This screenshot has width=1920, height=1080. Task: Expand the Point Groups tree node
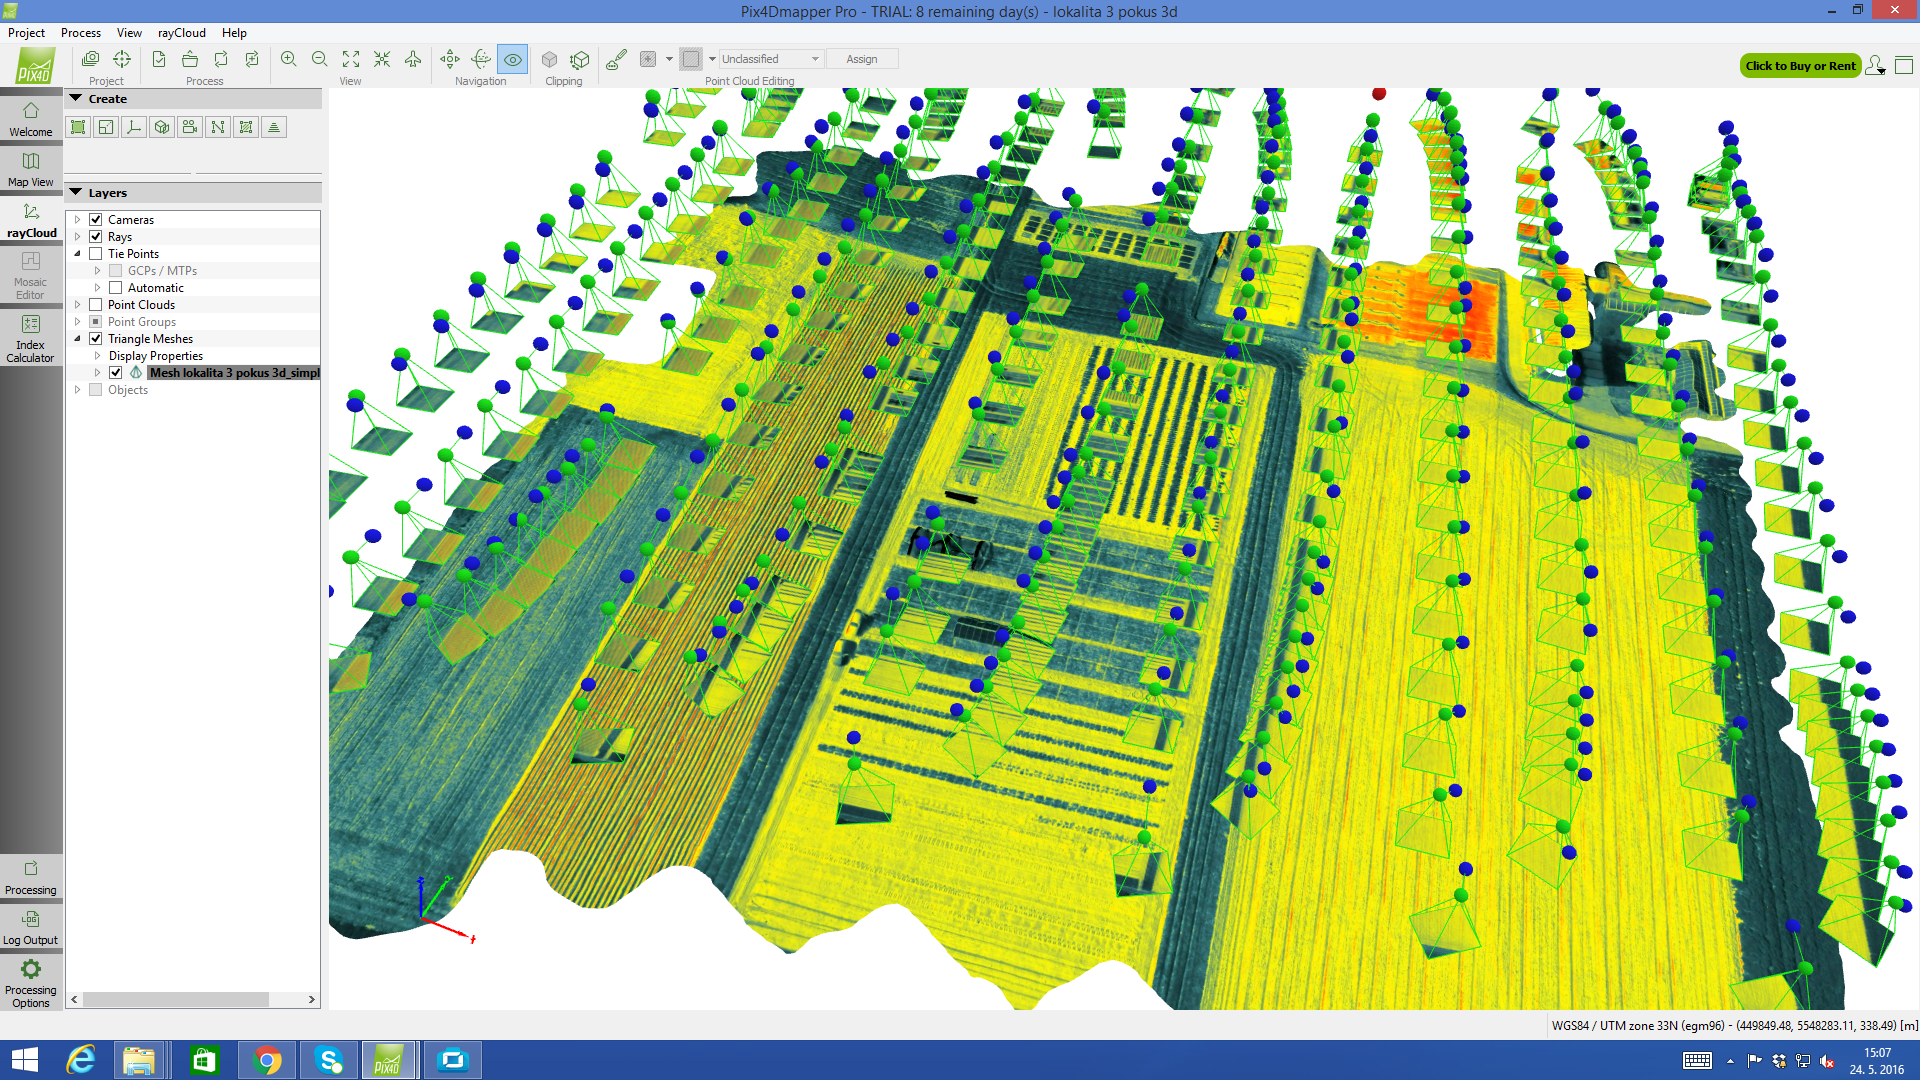tap(77, 322)
